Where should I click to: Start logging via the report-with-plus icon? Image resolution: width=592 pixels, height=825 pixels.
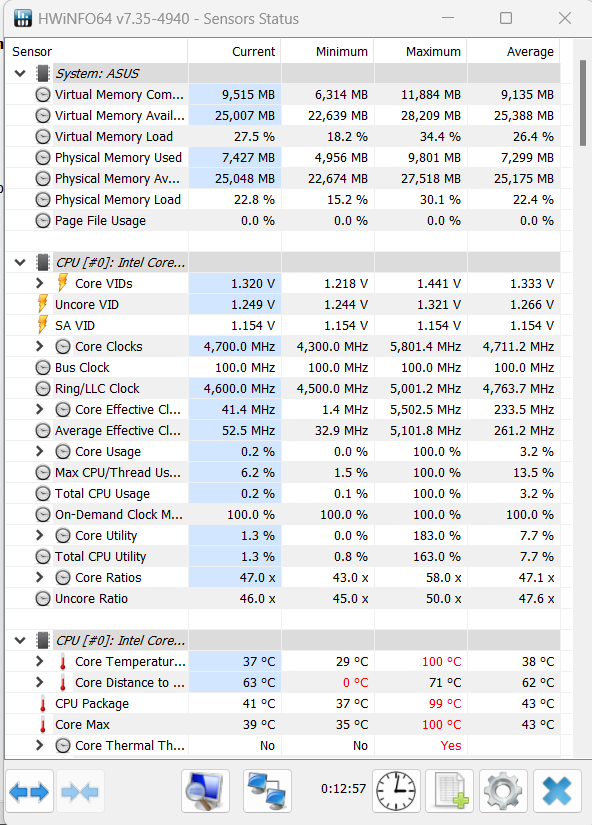(449, 791)
